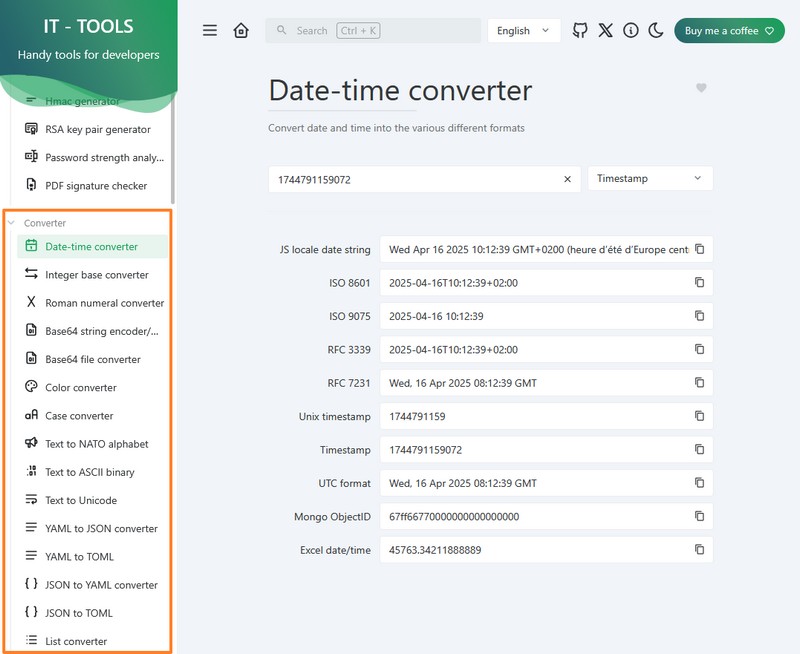The image size is (800, 654).
Task: Open the X (Twitter) profile icon
Action: (605, 31)
